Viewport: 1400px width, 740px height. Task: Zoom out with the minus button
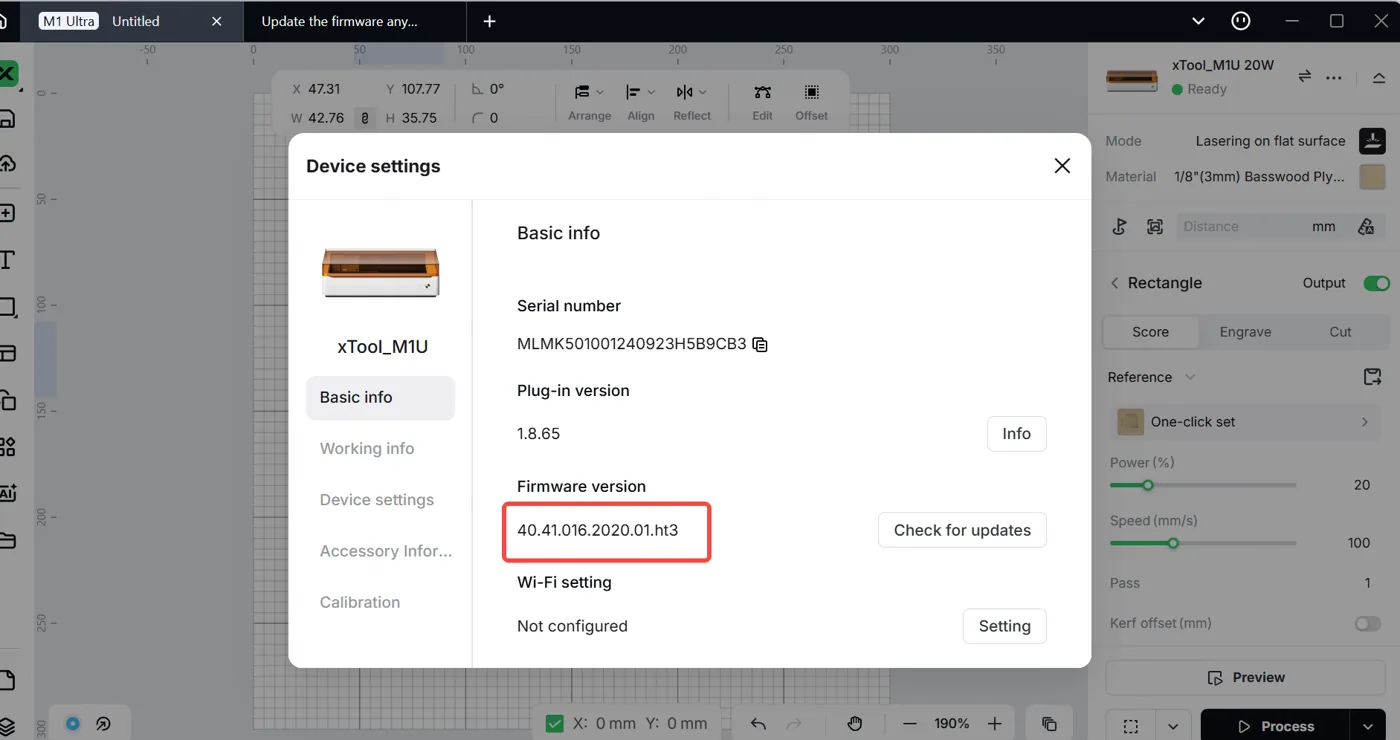(909, 724)
